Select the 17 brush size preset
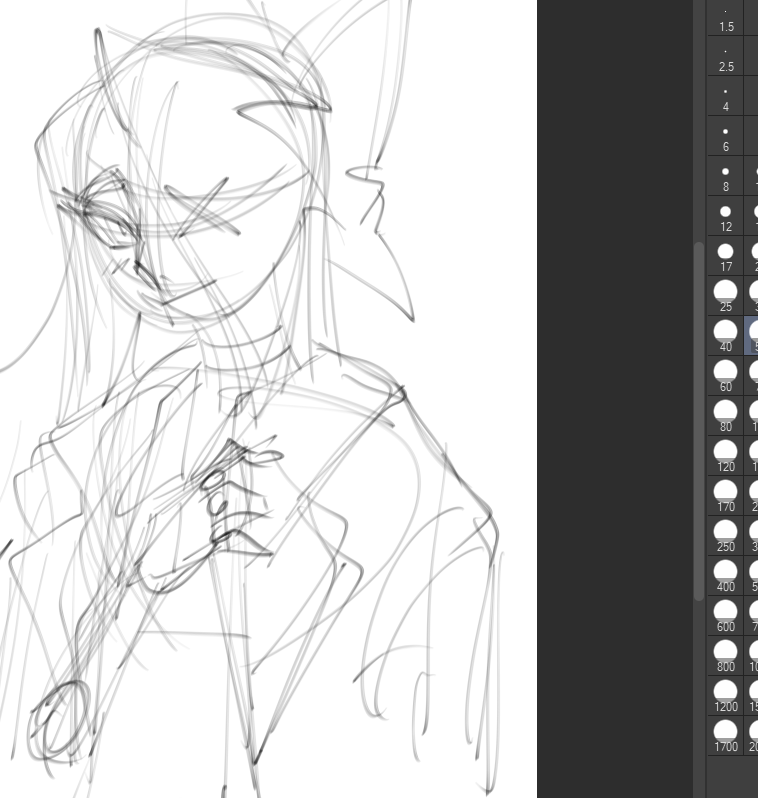The height and width of the screenshot is (798, 758). click(725, 256)
